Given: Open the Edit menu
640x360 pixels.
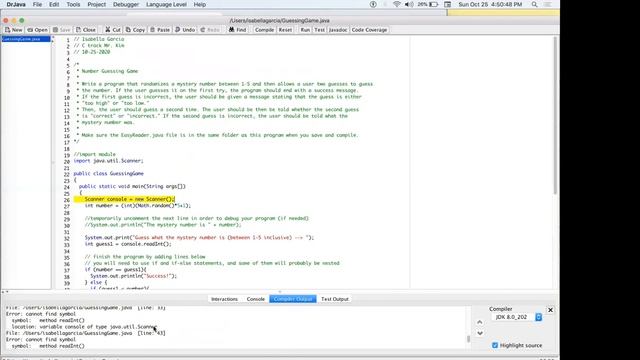Looking at the screenshot, I should tap(54, 4).
